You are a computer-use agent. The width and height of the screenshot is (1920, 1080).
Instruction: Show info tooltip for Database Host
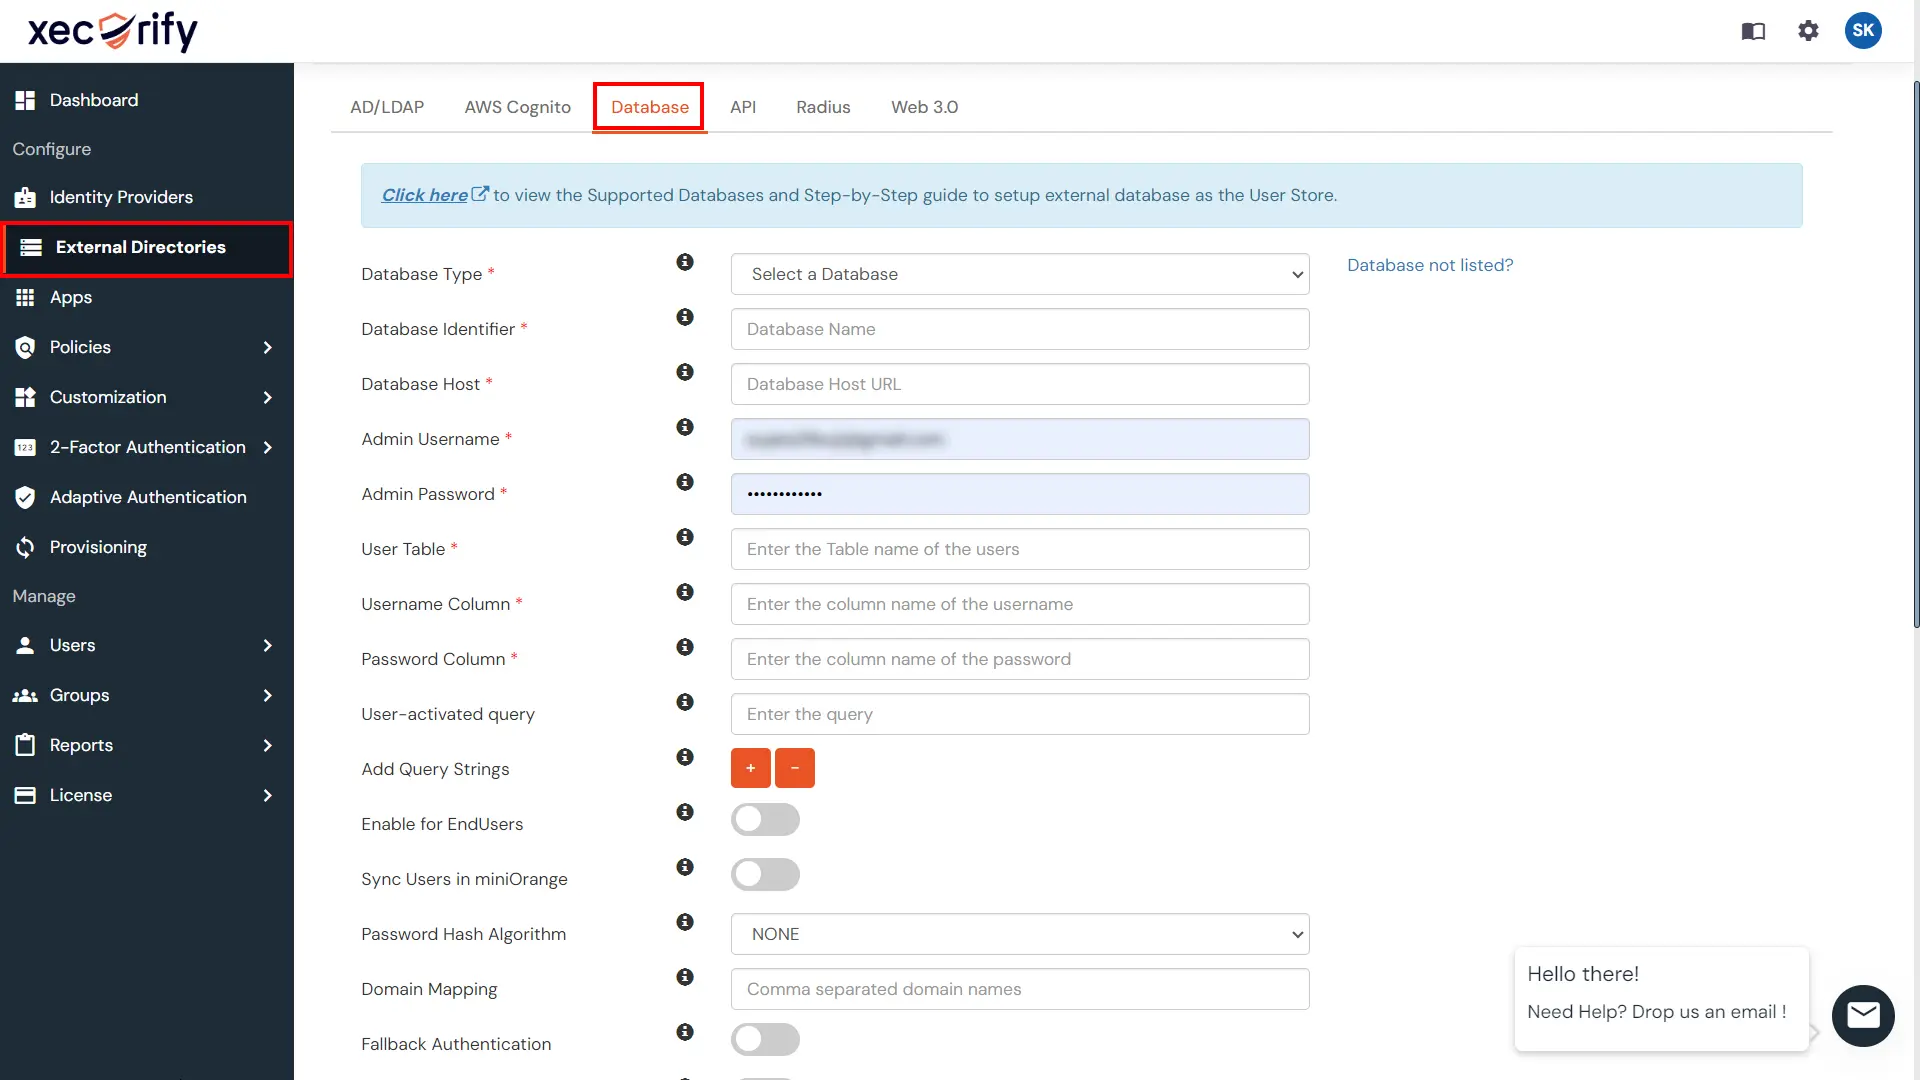pyautogui.click(x=685, y=372)
